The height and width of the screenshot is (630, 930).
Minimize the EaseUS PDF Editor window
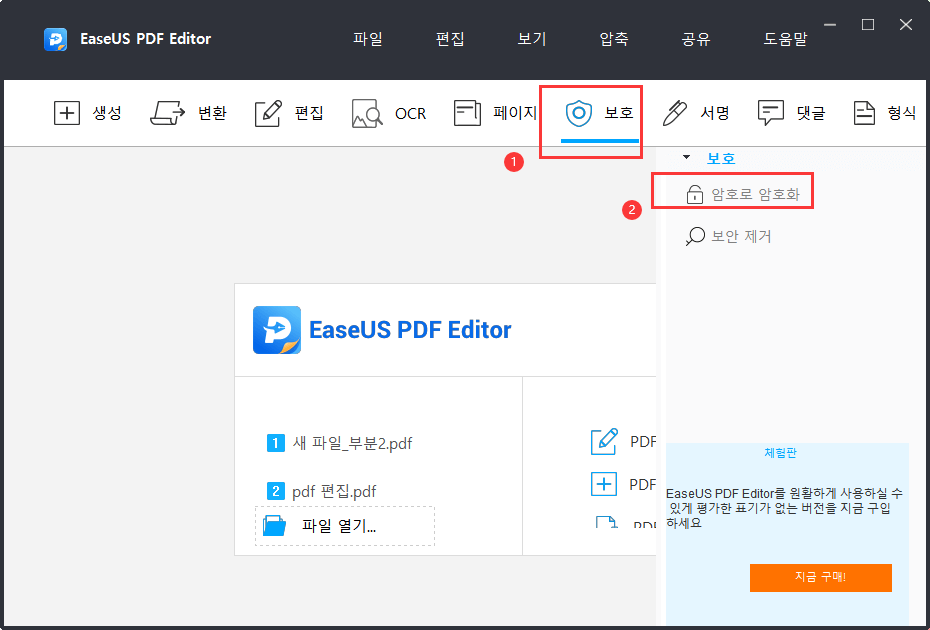(830, 25)
